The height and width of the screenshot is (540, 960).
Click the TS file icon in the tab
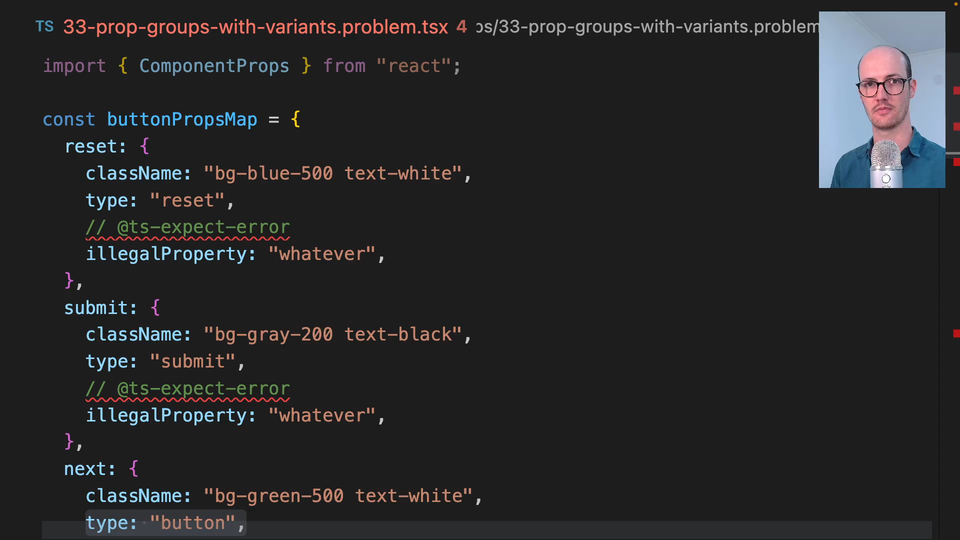[x=44, y=26]
